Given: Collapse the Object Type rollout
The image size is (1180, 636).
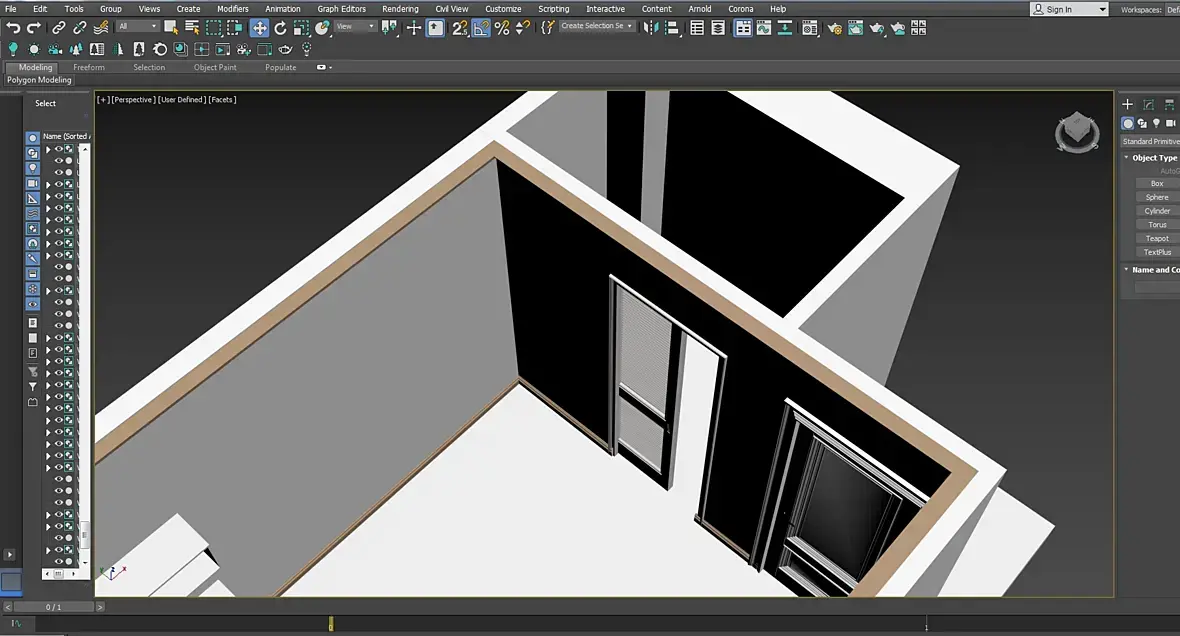Looking at the screenshot, I should 1150,158.
